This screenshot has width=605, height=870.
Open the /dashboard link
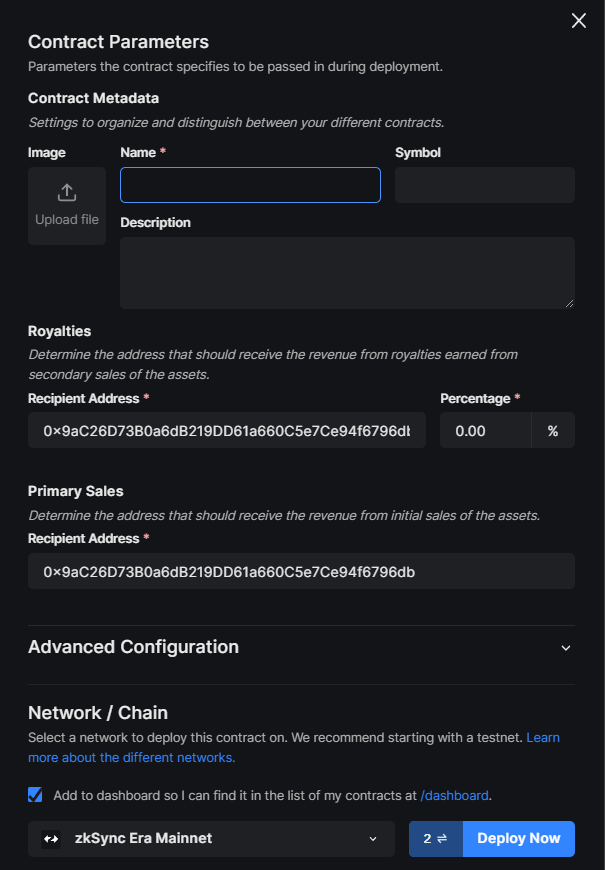click(455, 796)
